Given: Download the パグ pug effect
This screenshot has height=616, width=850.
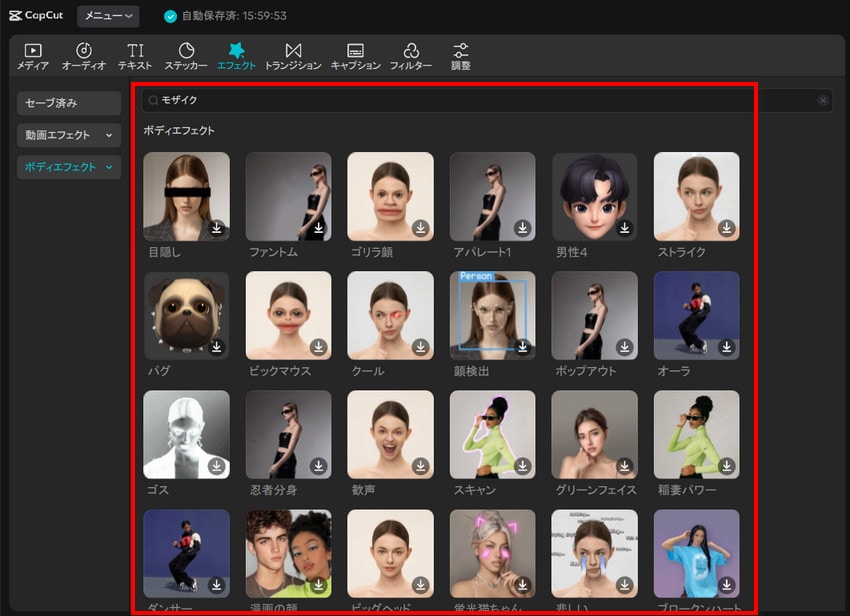Looking at the screenshot, I should (x=217, y=347).
